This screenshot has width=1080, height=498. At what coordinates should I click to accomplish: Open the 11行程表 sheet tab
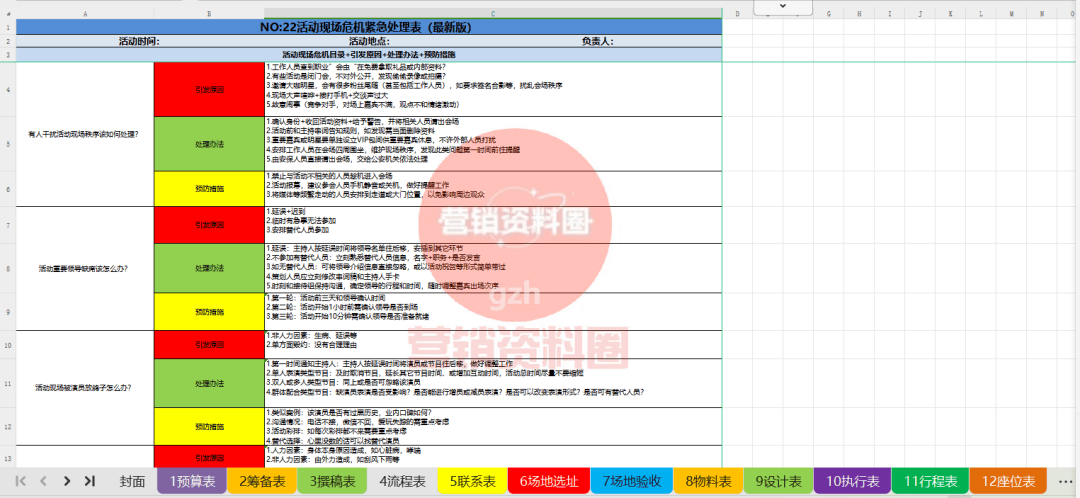(x=929, y=481)
